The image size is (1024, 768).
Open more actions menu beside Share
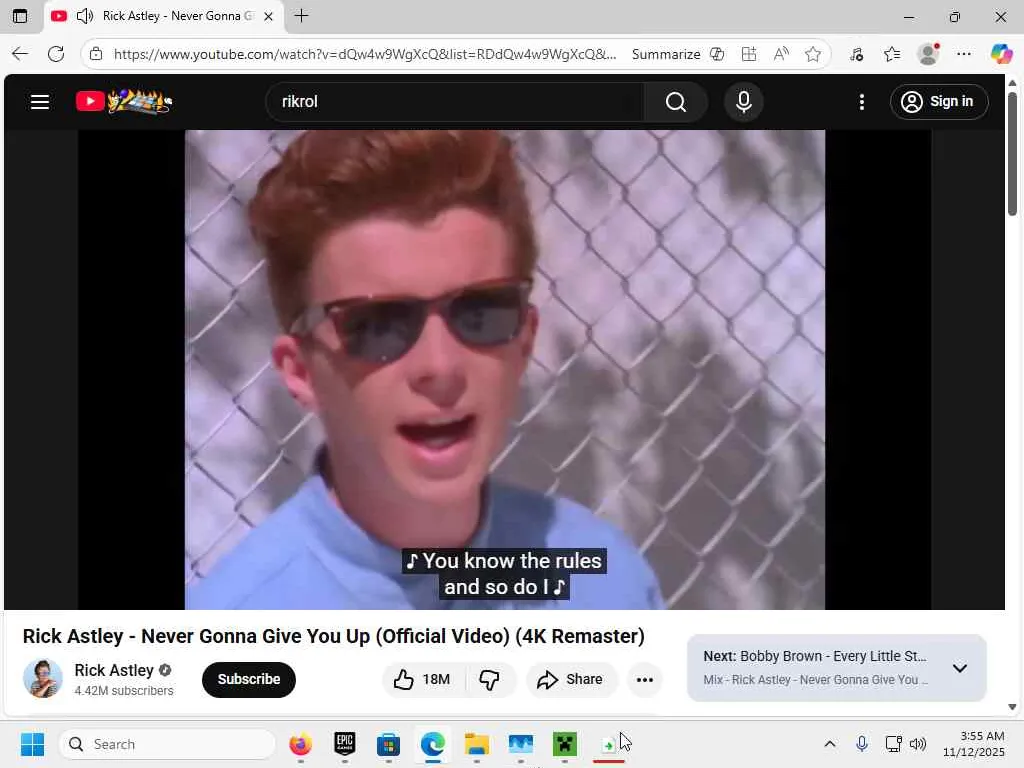(645, 679)
